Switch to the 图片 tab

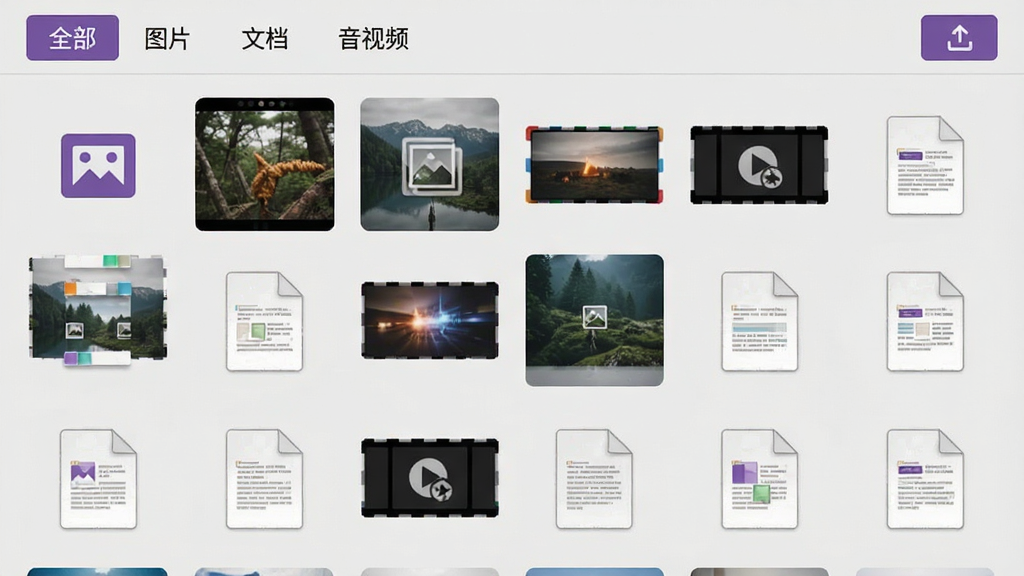click(x=167, y=39)
